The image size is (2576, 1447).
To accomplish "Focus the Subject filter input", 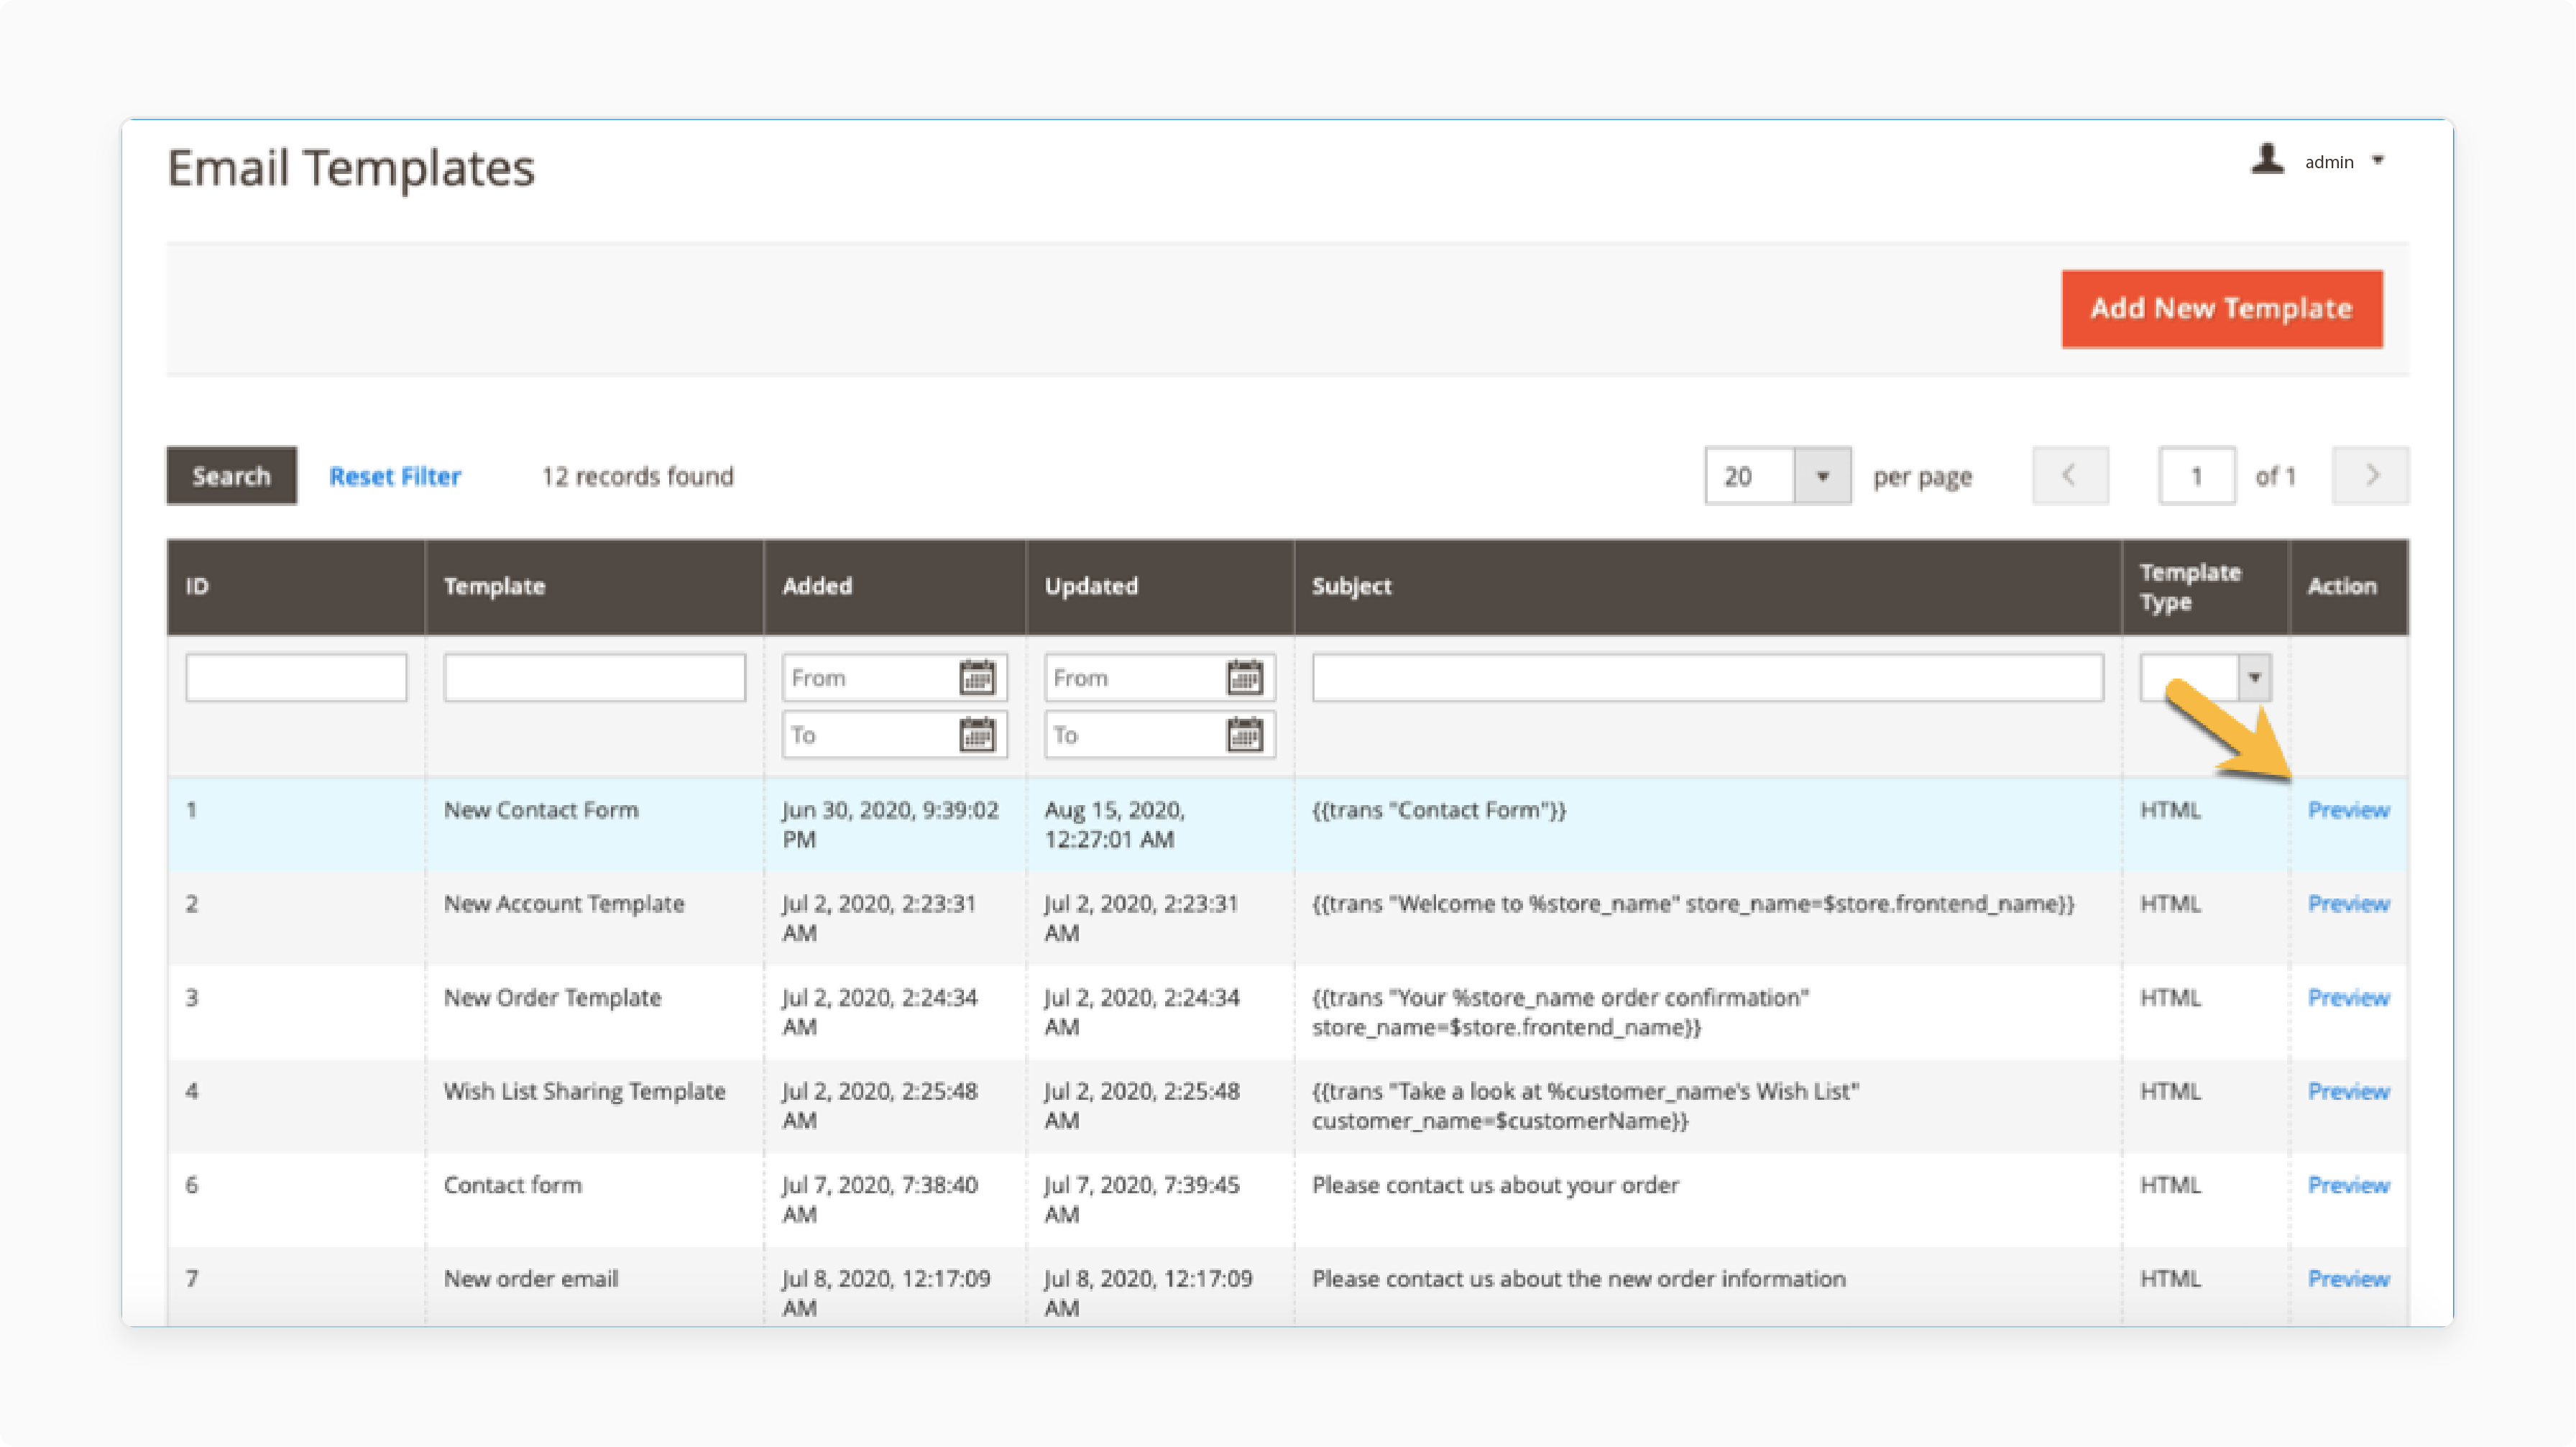I will tap(1708, 678).
